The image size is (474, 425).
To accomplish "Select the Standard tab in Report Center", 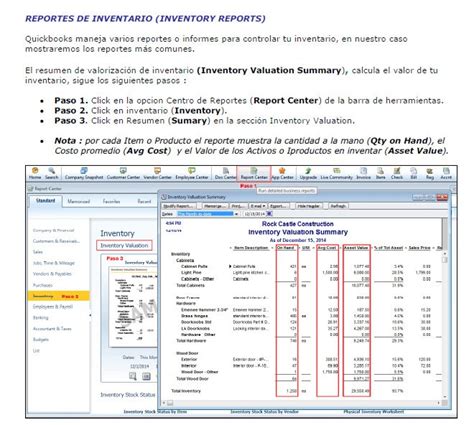I will [46, 201].
